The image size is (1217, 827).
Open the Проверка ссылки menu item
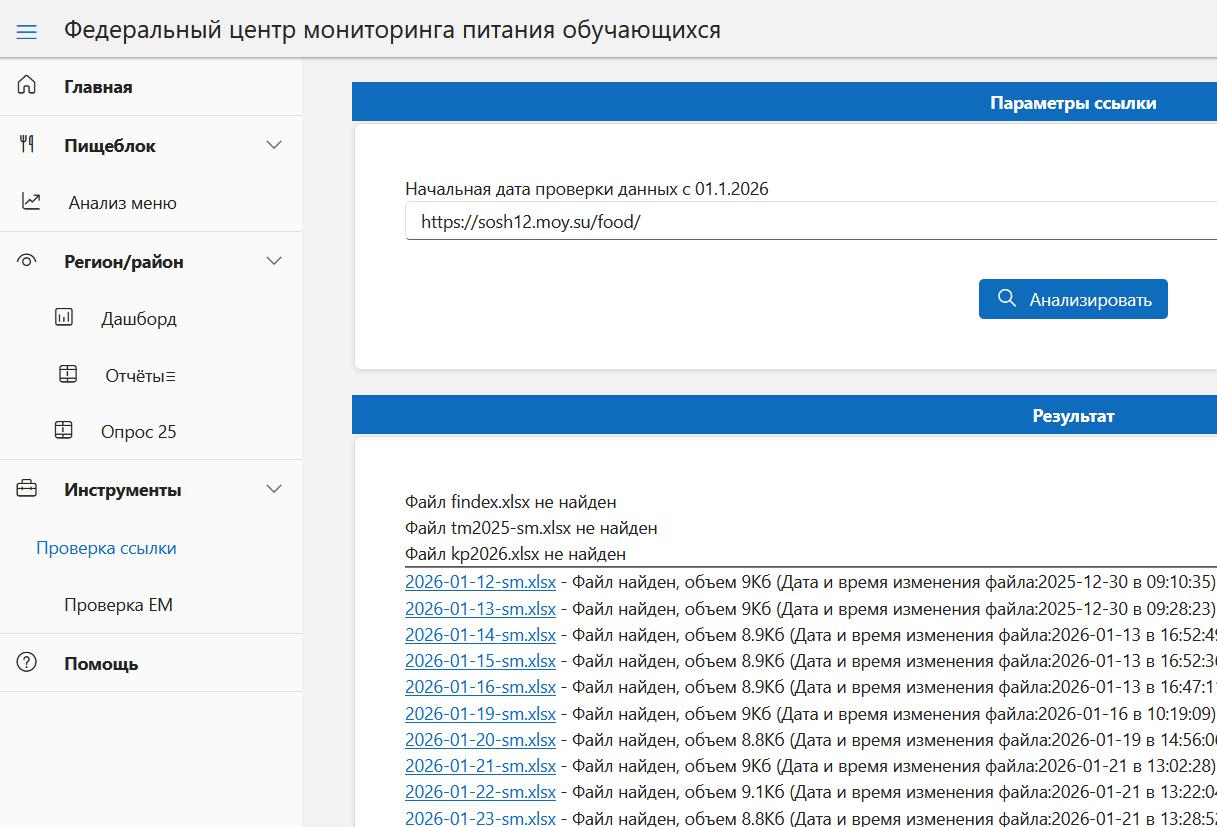(x=106, y=548)
